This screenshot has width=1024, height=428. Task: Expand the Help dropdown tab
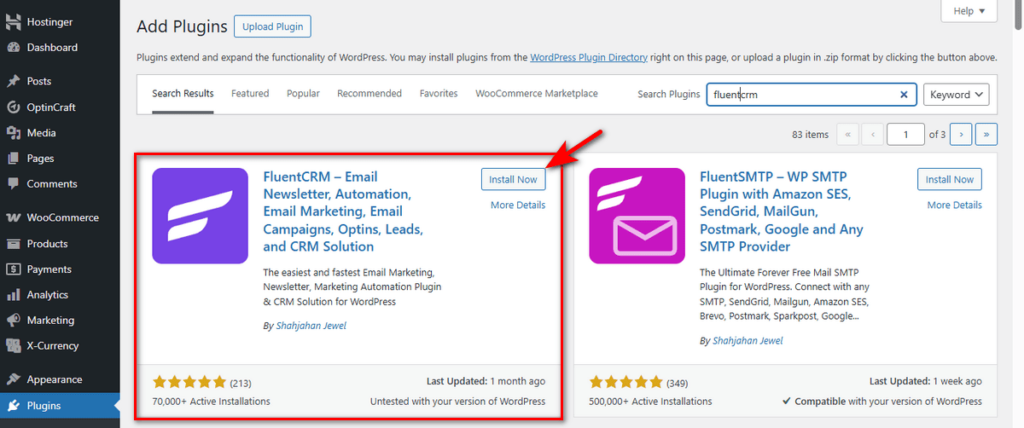tap(968, 11)
